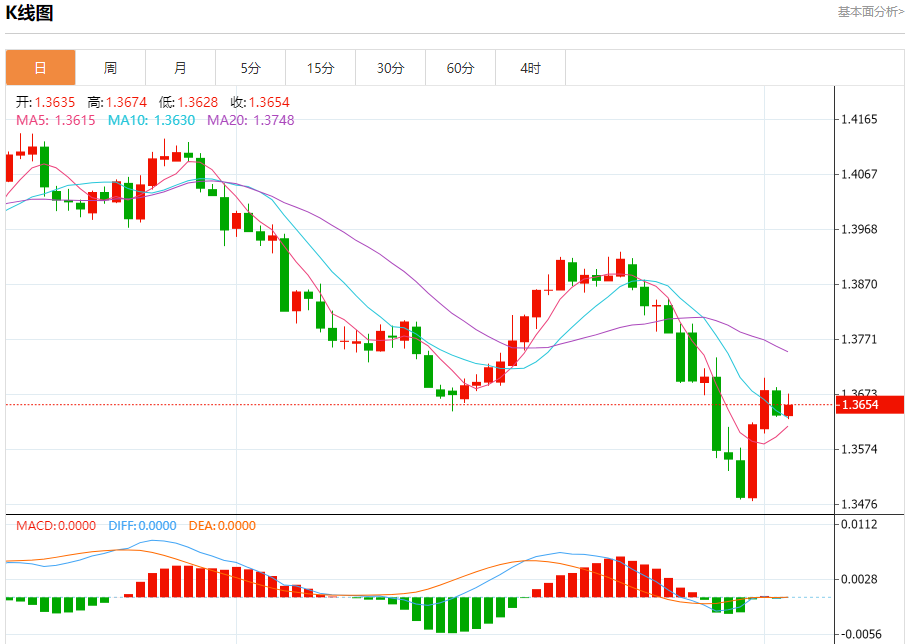Open the 基本面分析 link
The image size is (913, 644).
tap(870, 12)
